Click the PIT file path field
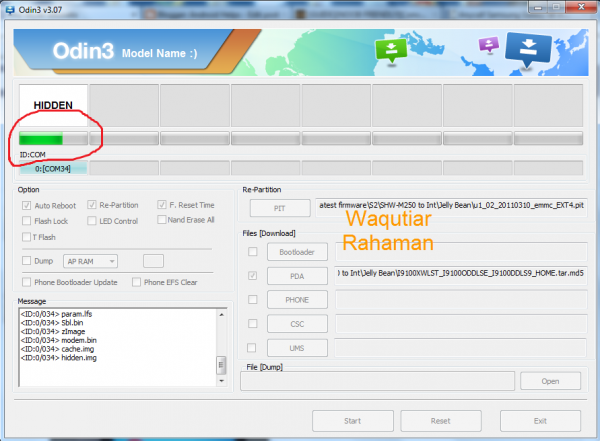Image resolution: width=600 pixels, height=441 pixels. point(451,207)
